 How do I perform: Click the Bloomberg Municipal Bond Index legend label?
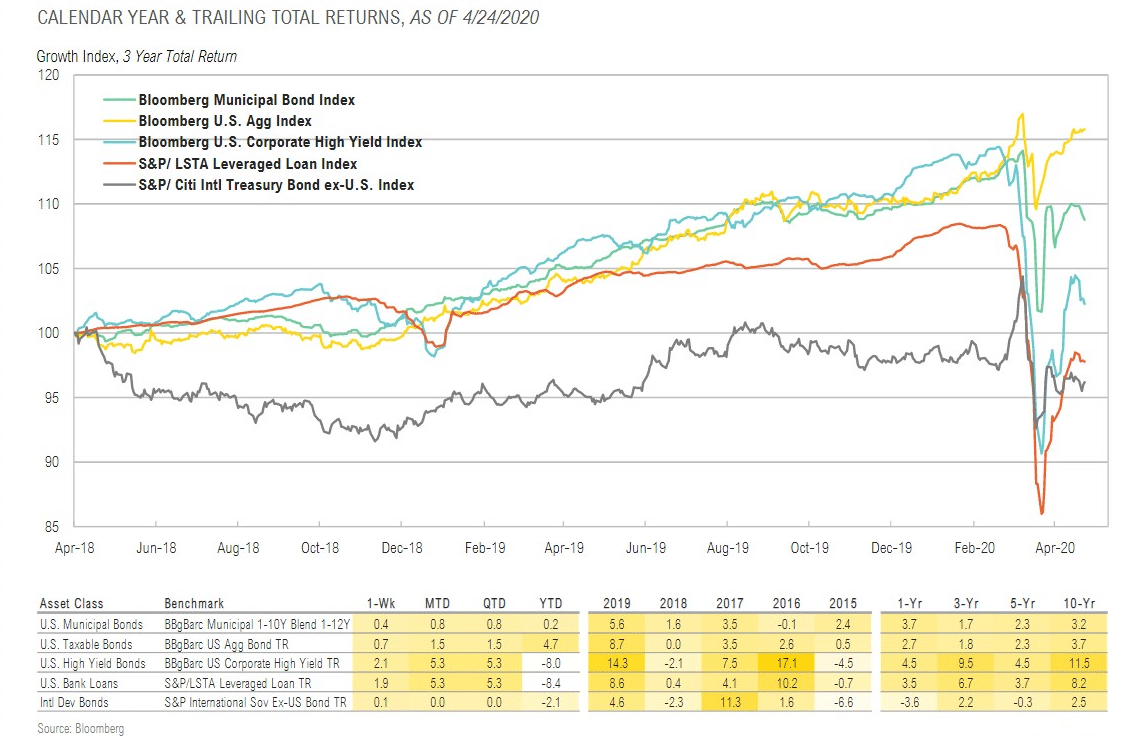[x=247, y=100]
